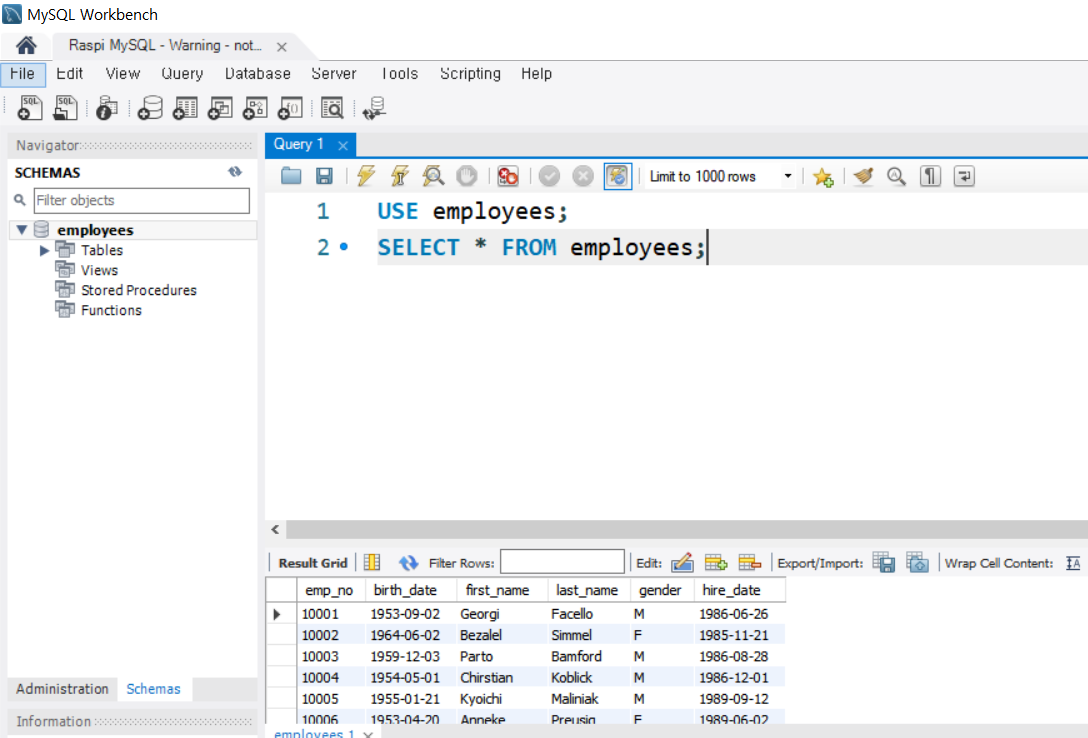Select the employees 1 result tab
The width and height of the screenshot is (1088, 738).
pos(314,732)
